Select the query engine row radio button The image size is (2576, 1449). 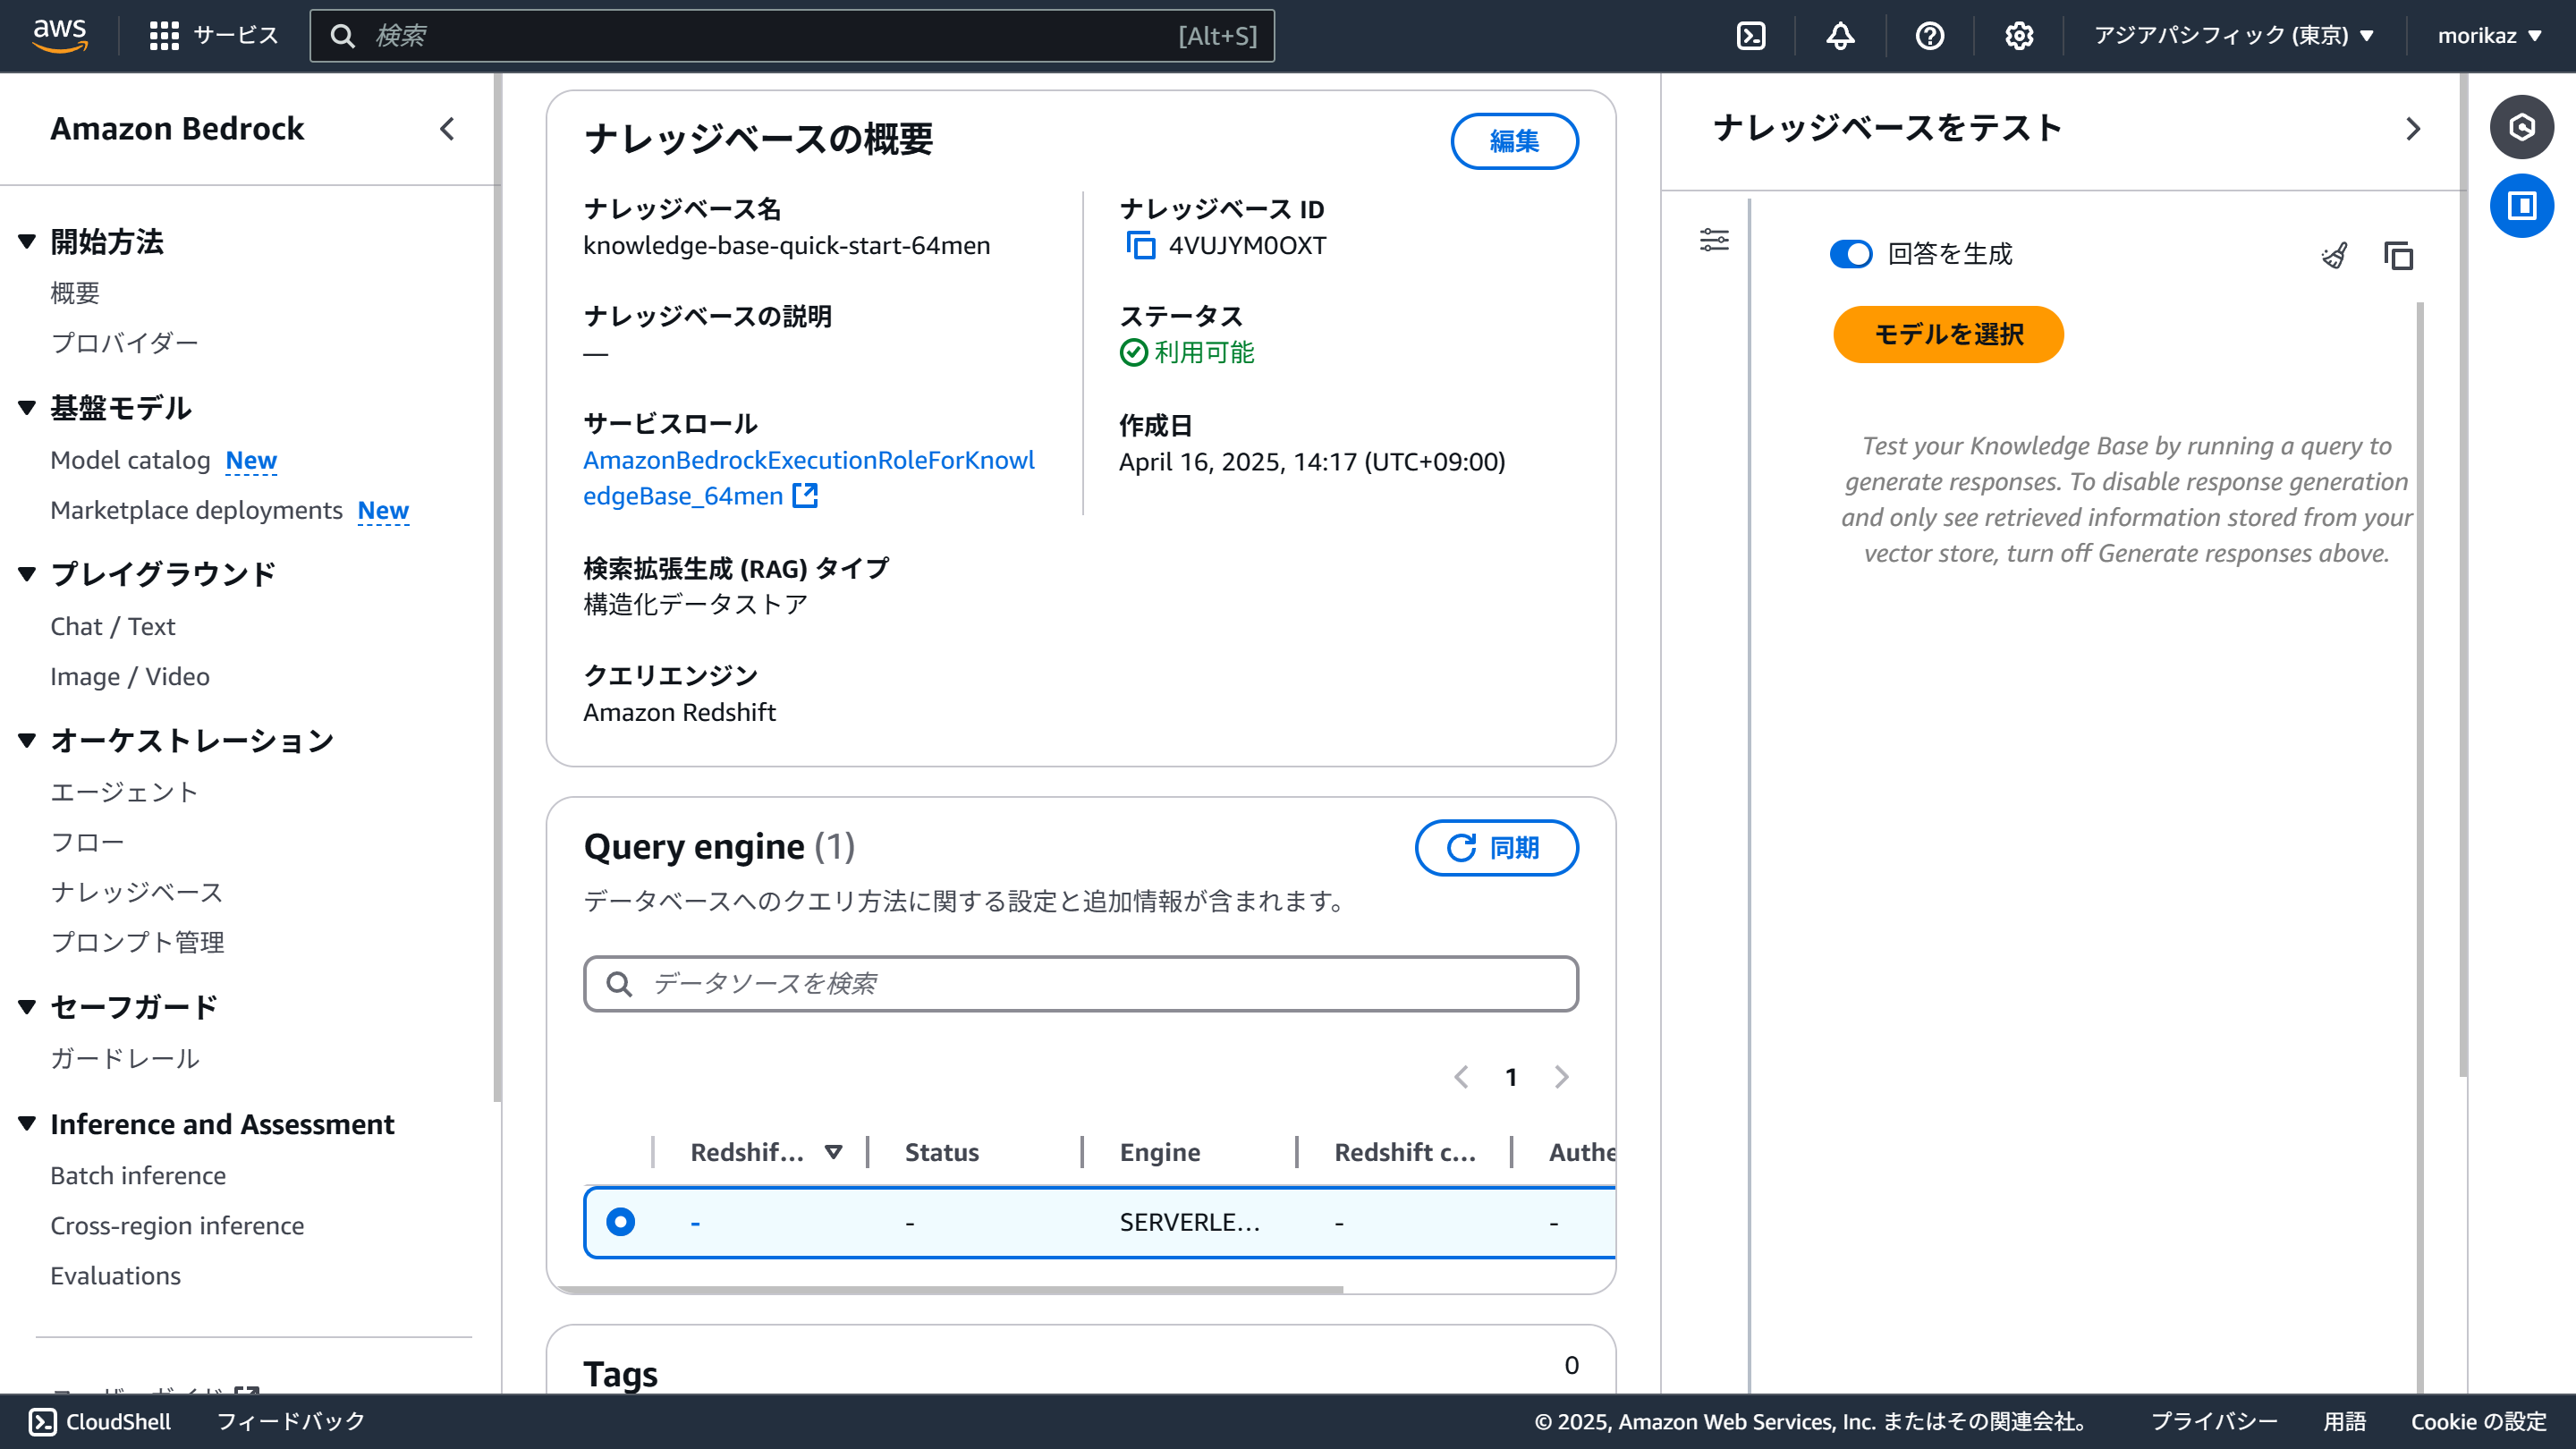pos(620,1222)
